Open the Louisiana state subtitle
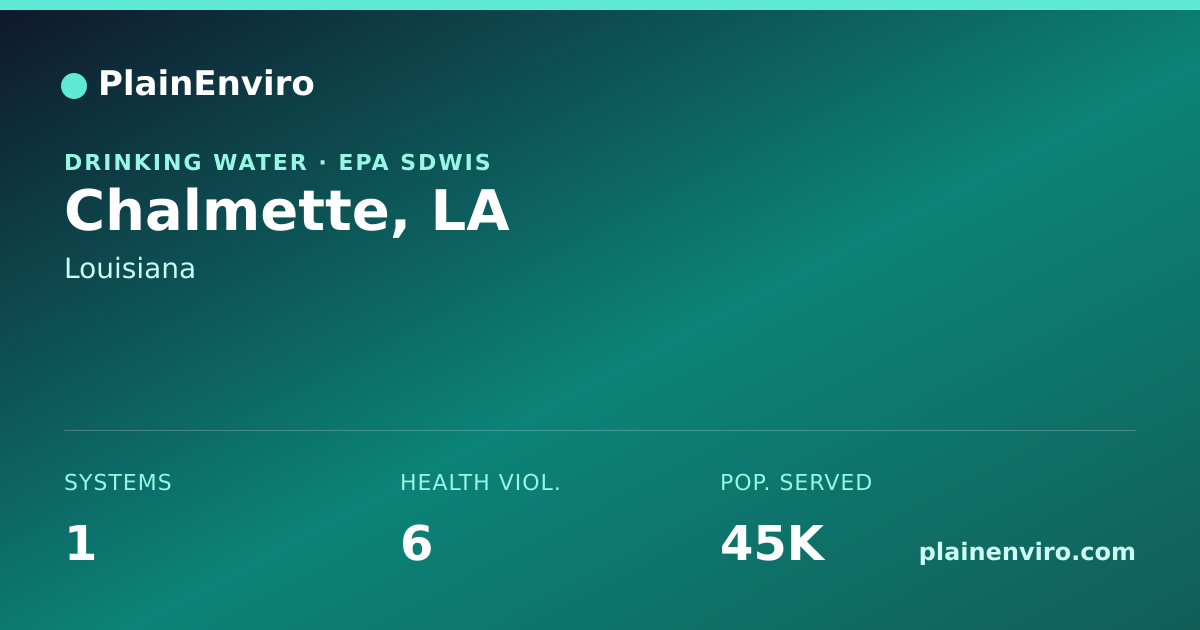The image size is (1200, 630). click(130, 269)
